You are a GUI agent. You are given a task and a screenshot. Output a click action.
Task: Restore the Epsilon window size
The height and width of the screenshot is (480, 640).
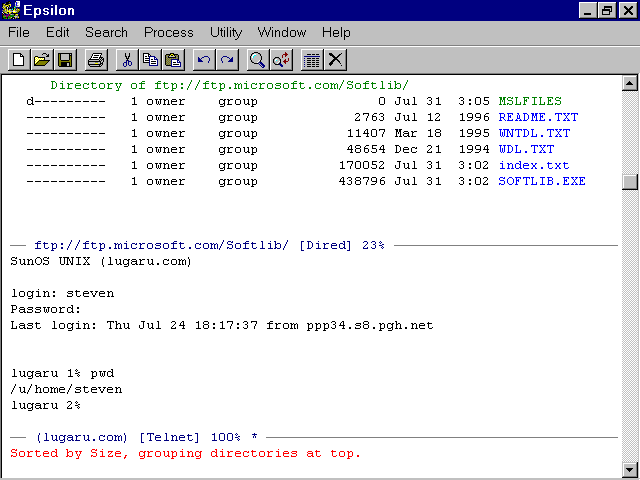607,10
